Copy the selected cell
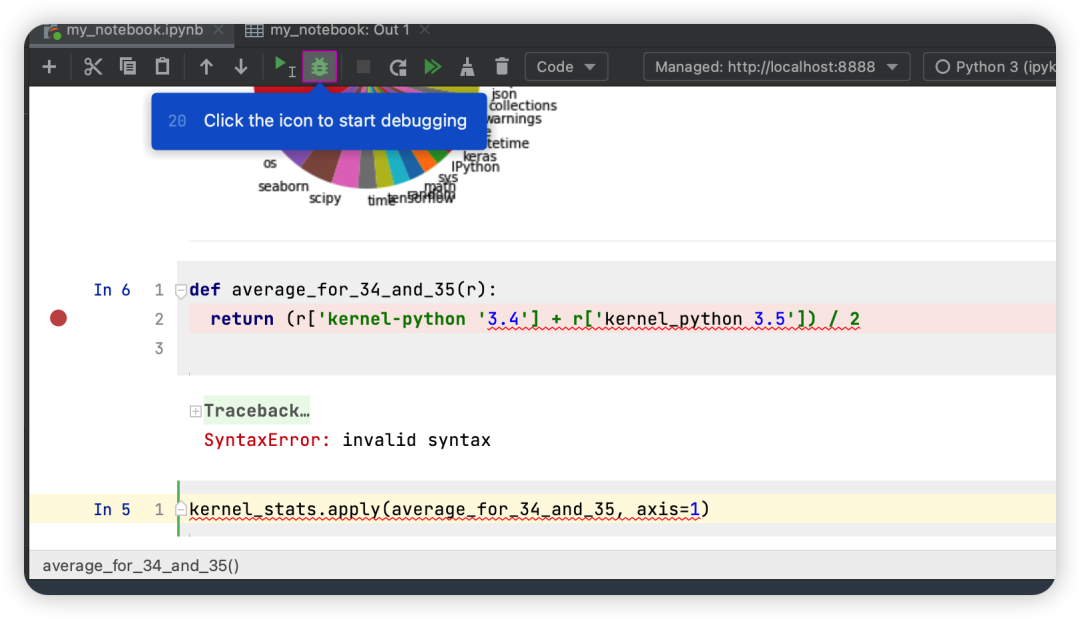The height and width of the screenshot is (619, 1080). coord(128,66)
